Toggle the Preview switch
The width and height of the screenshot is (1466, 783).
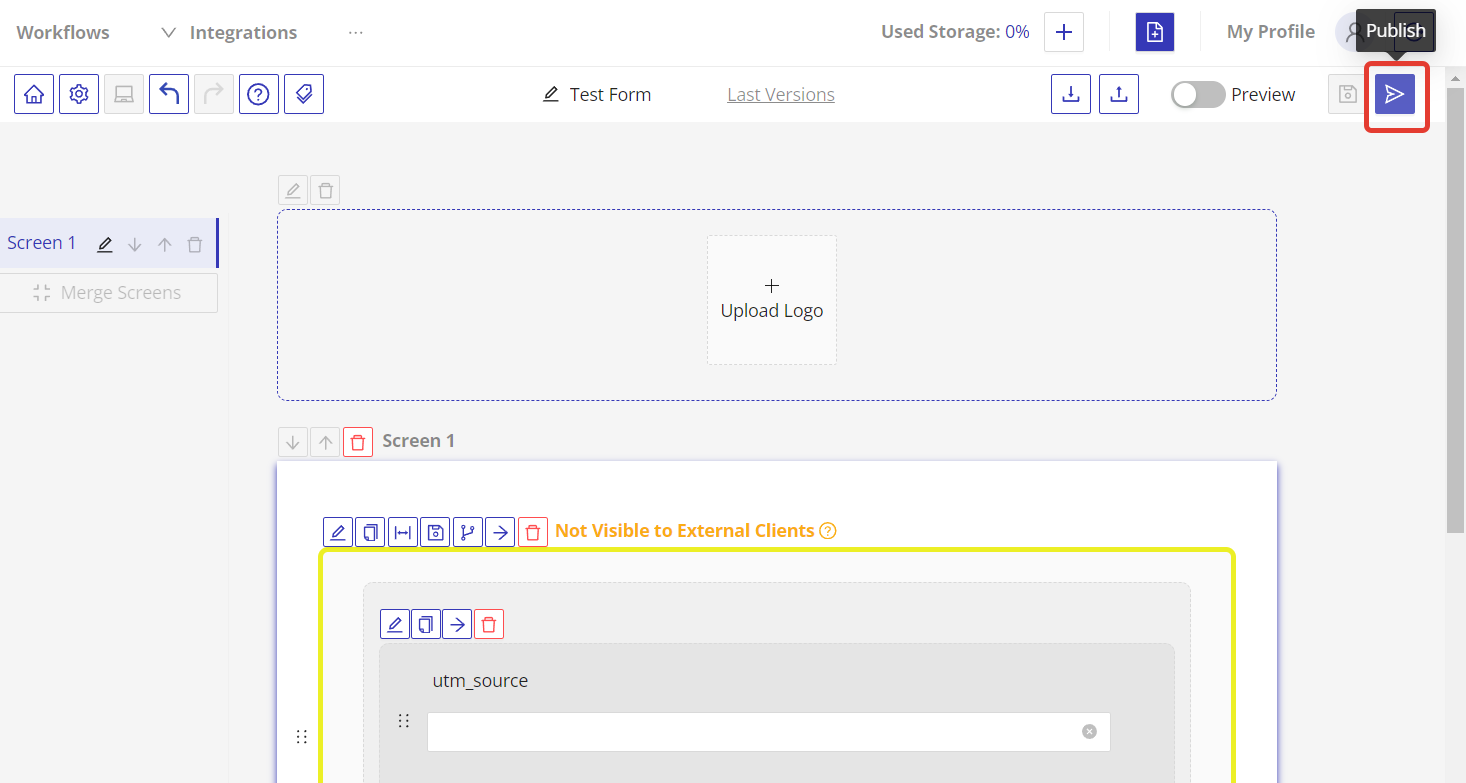pos(1198,95)
